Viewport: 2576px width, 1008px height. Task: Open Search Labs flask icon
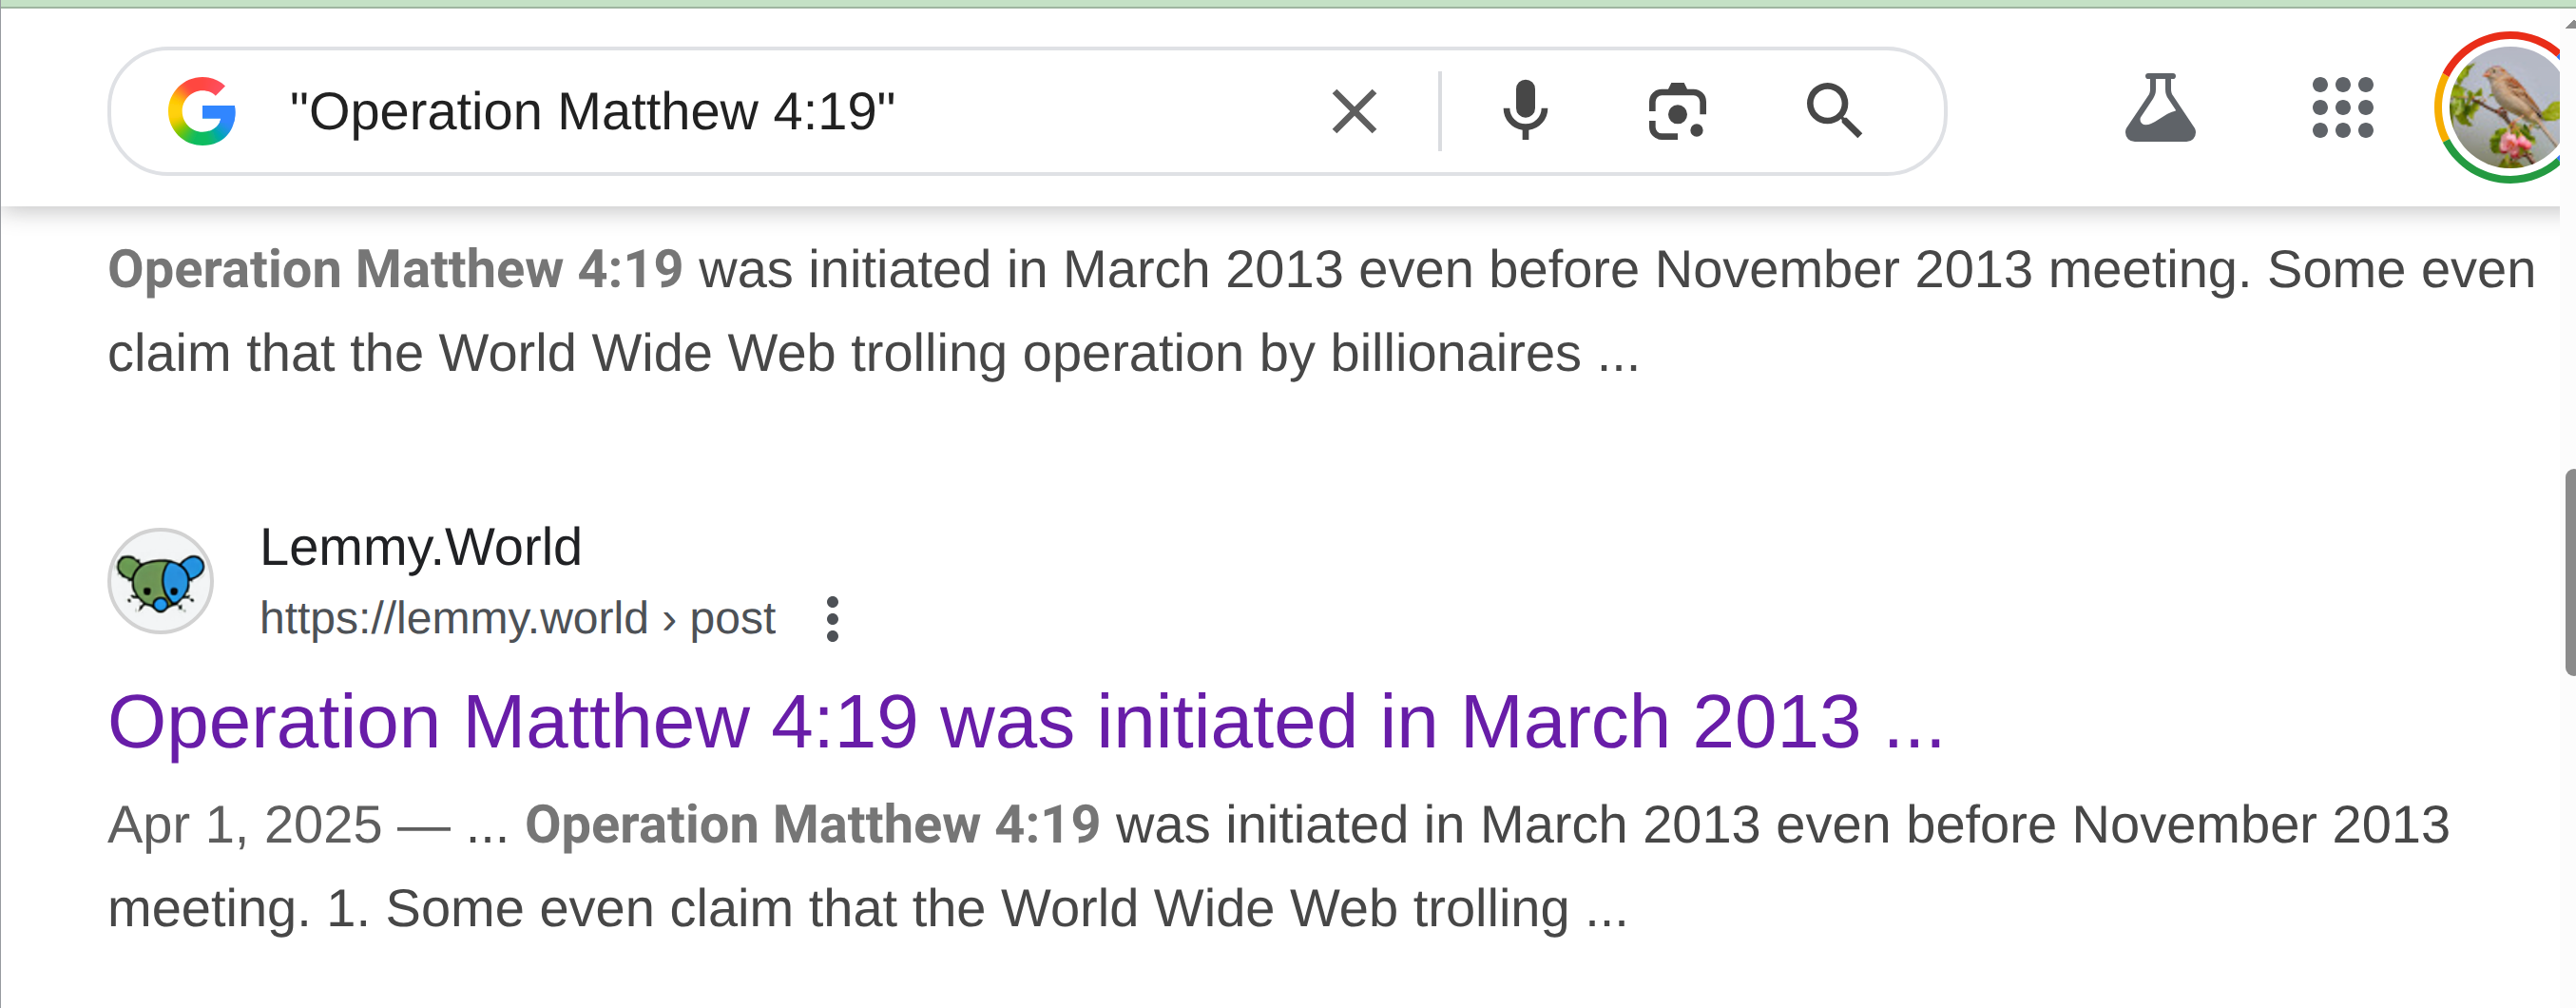[2160, 108]
